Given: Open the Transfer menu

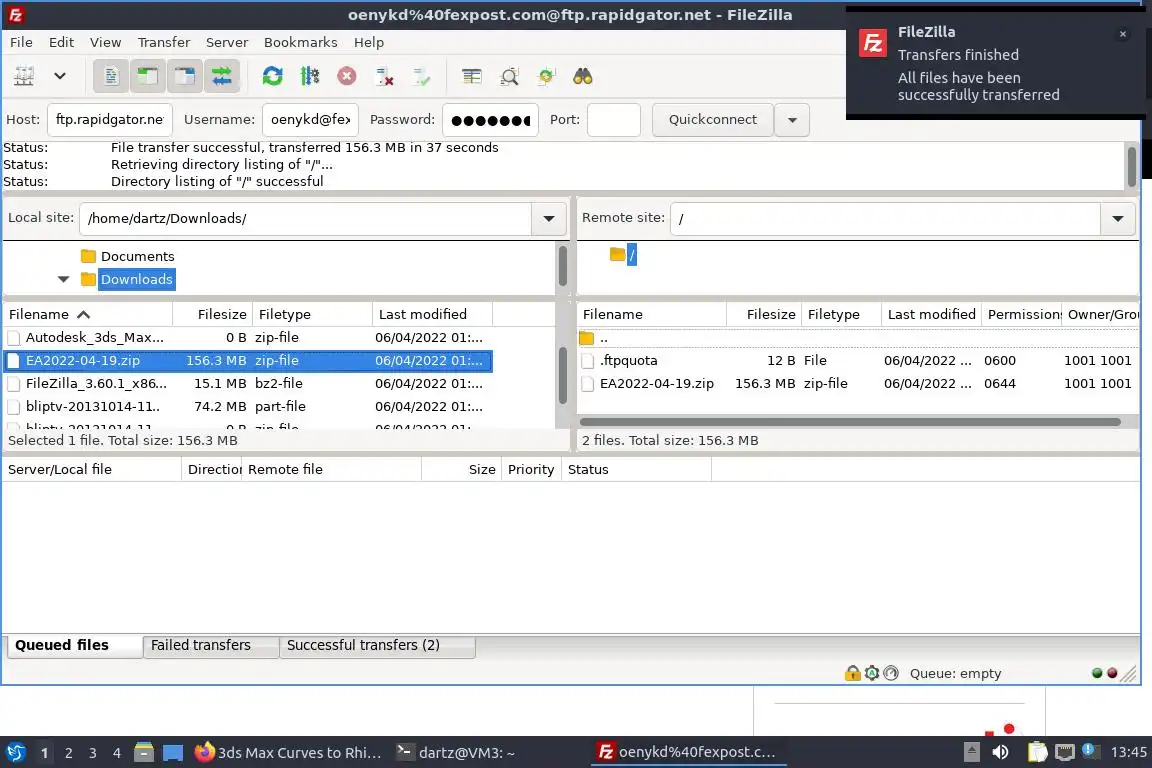Looking at the screenshot, I should click(x=164, y=43).
